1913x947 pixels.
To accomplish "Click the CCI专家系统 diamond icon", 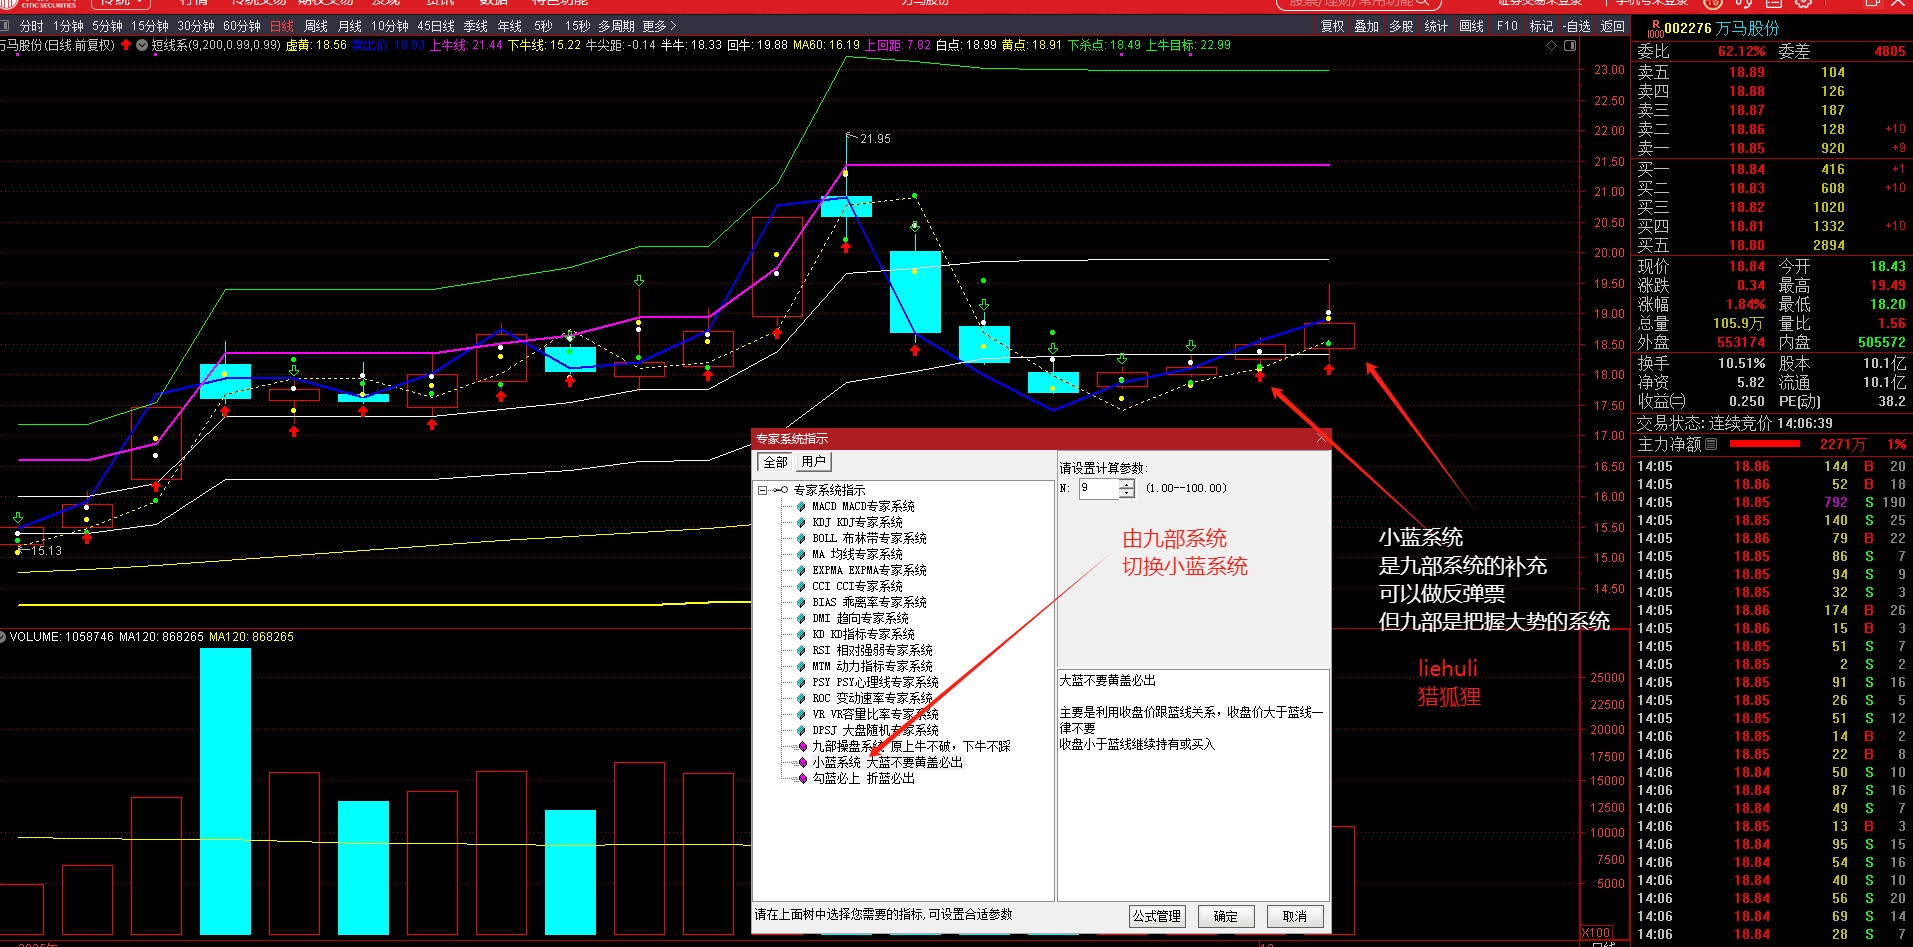I will click(x=801, y=586).
